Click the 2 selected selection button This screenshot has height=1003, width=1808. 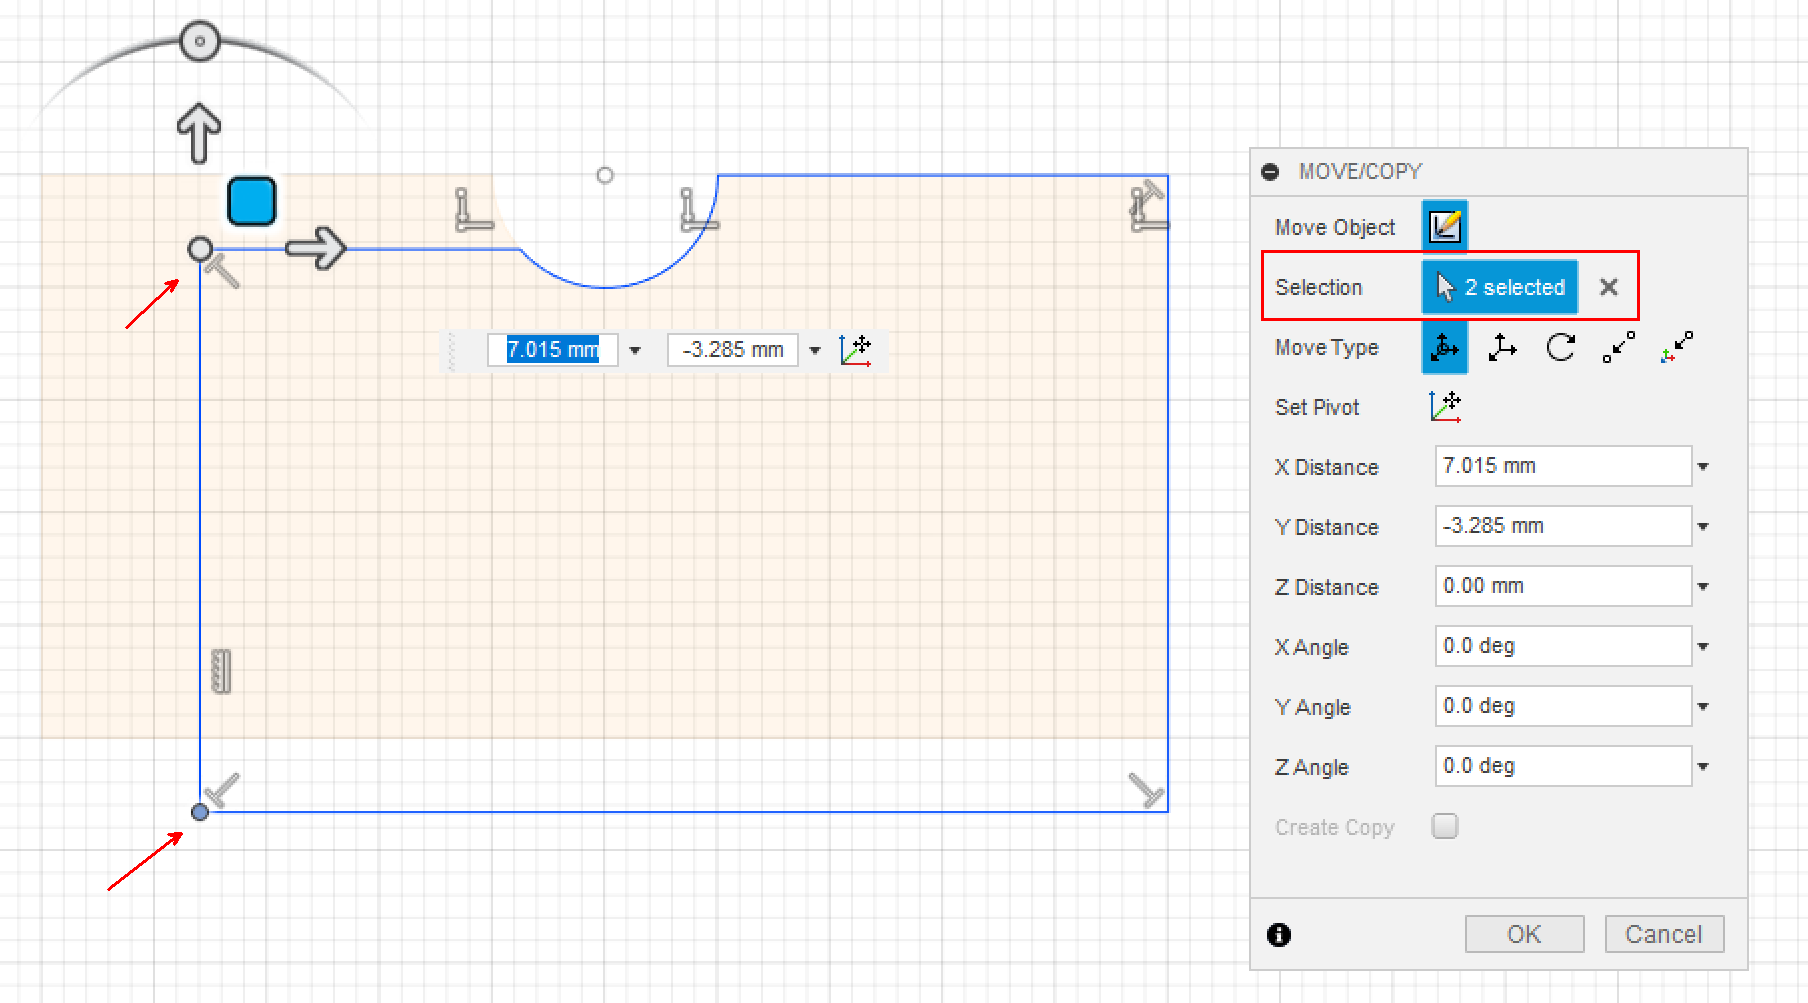click(x=1500, y=287)
